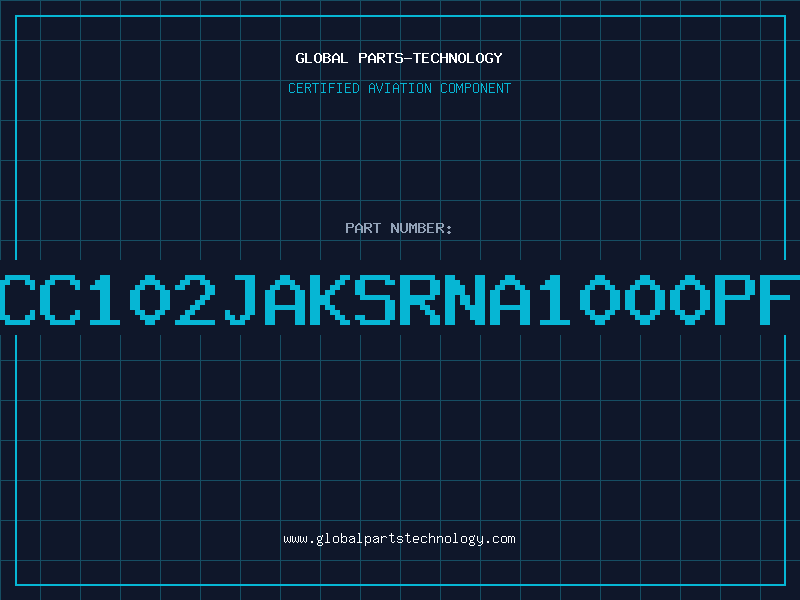
Task: Click the GLOBAL PARTS-TECHNOLOGY title text
Action: click(x=399, y=58)
